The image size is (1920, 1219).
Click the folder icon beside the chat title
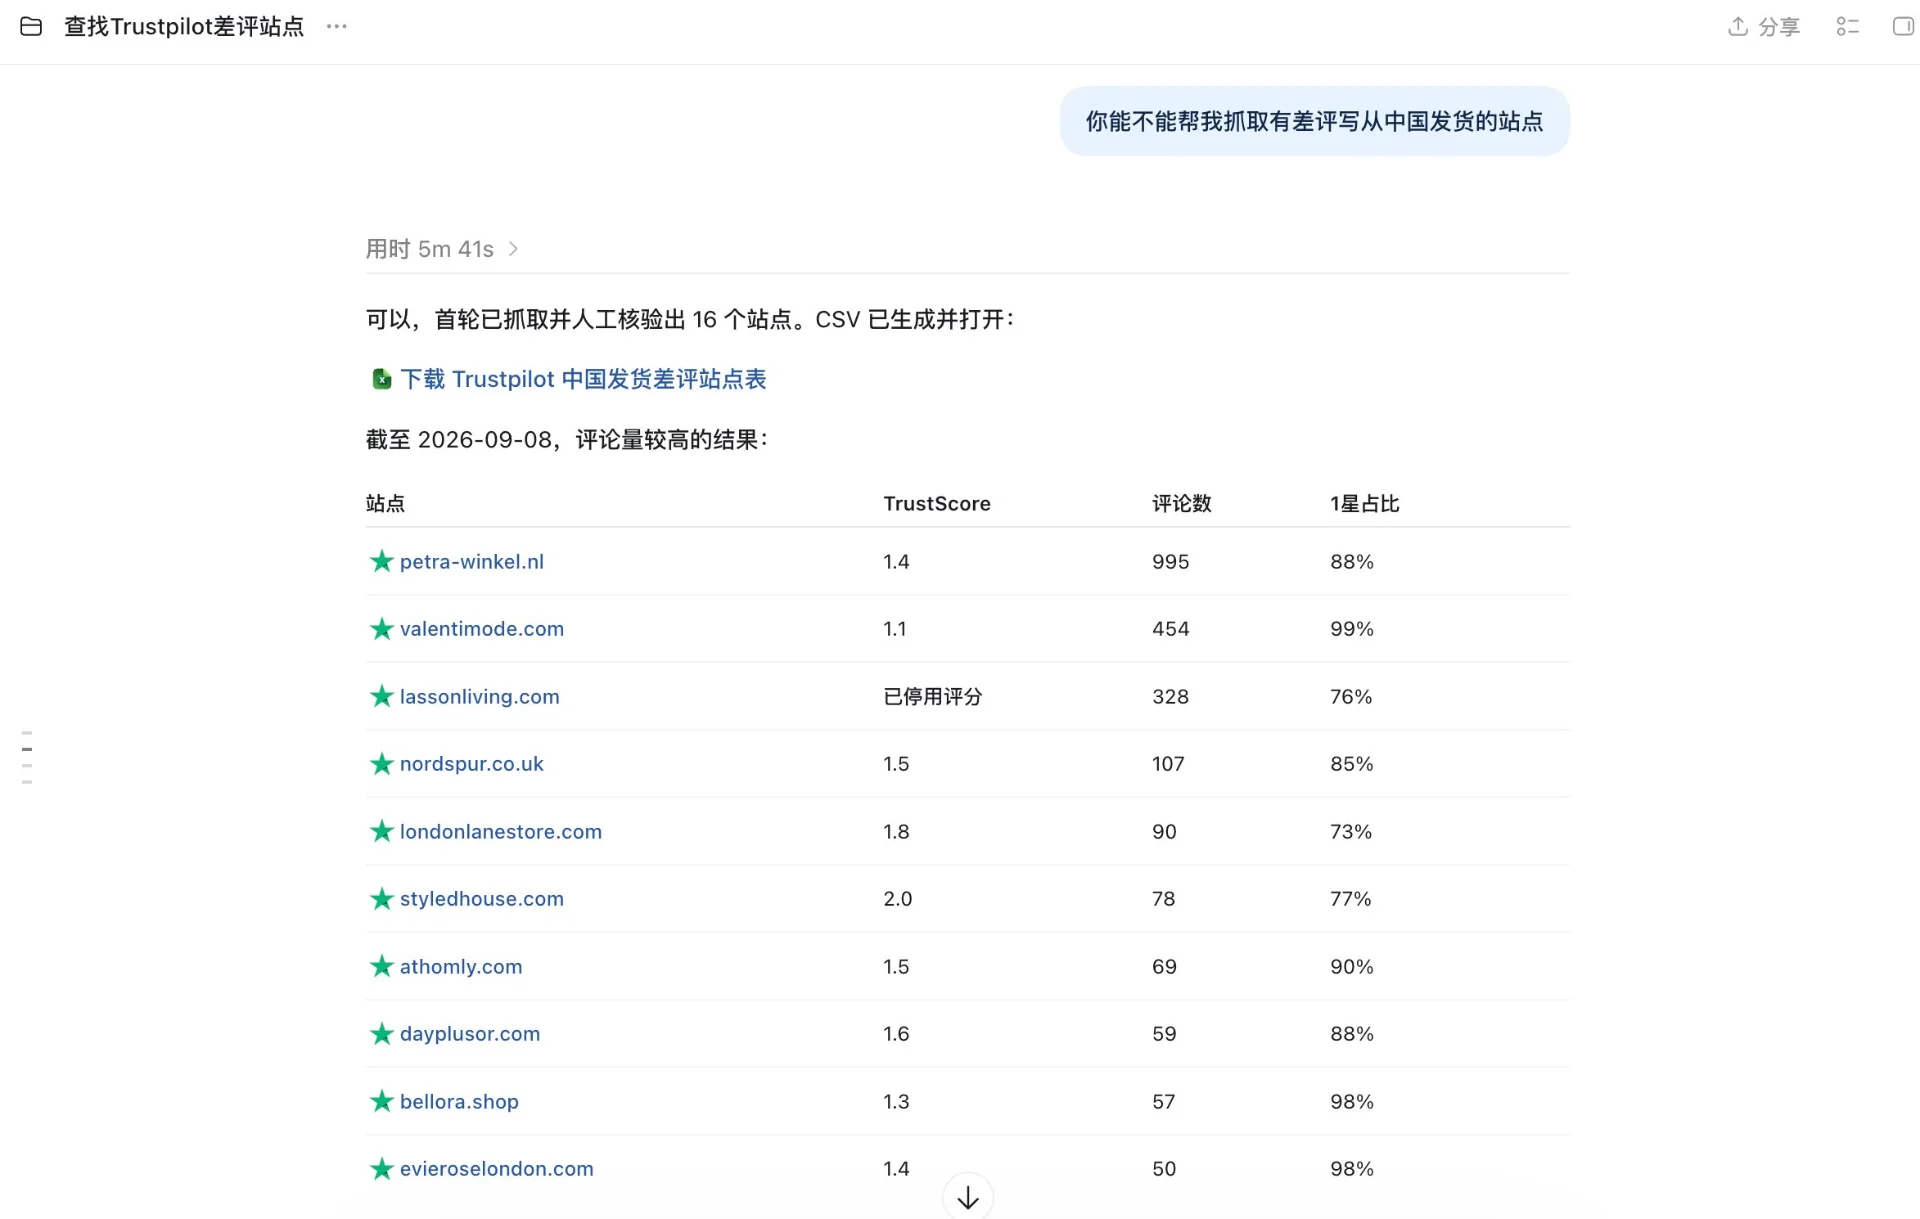tap(31, 27)
